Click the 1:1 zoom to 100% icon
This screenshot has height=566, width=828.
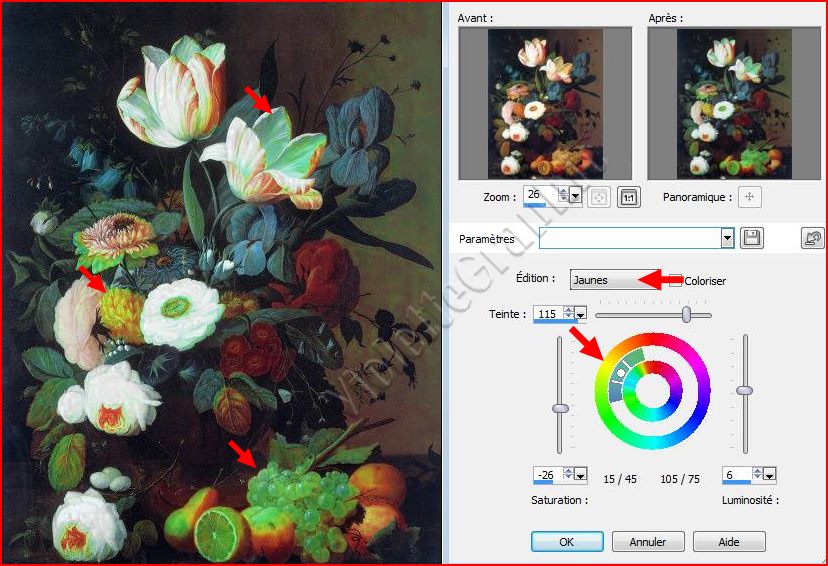(628, 197)
